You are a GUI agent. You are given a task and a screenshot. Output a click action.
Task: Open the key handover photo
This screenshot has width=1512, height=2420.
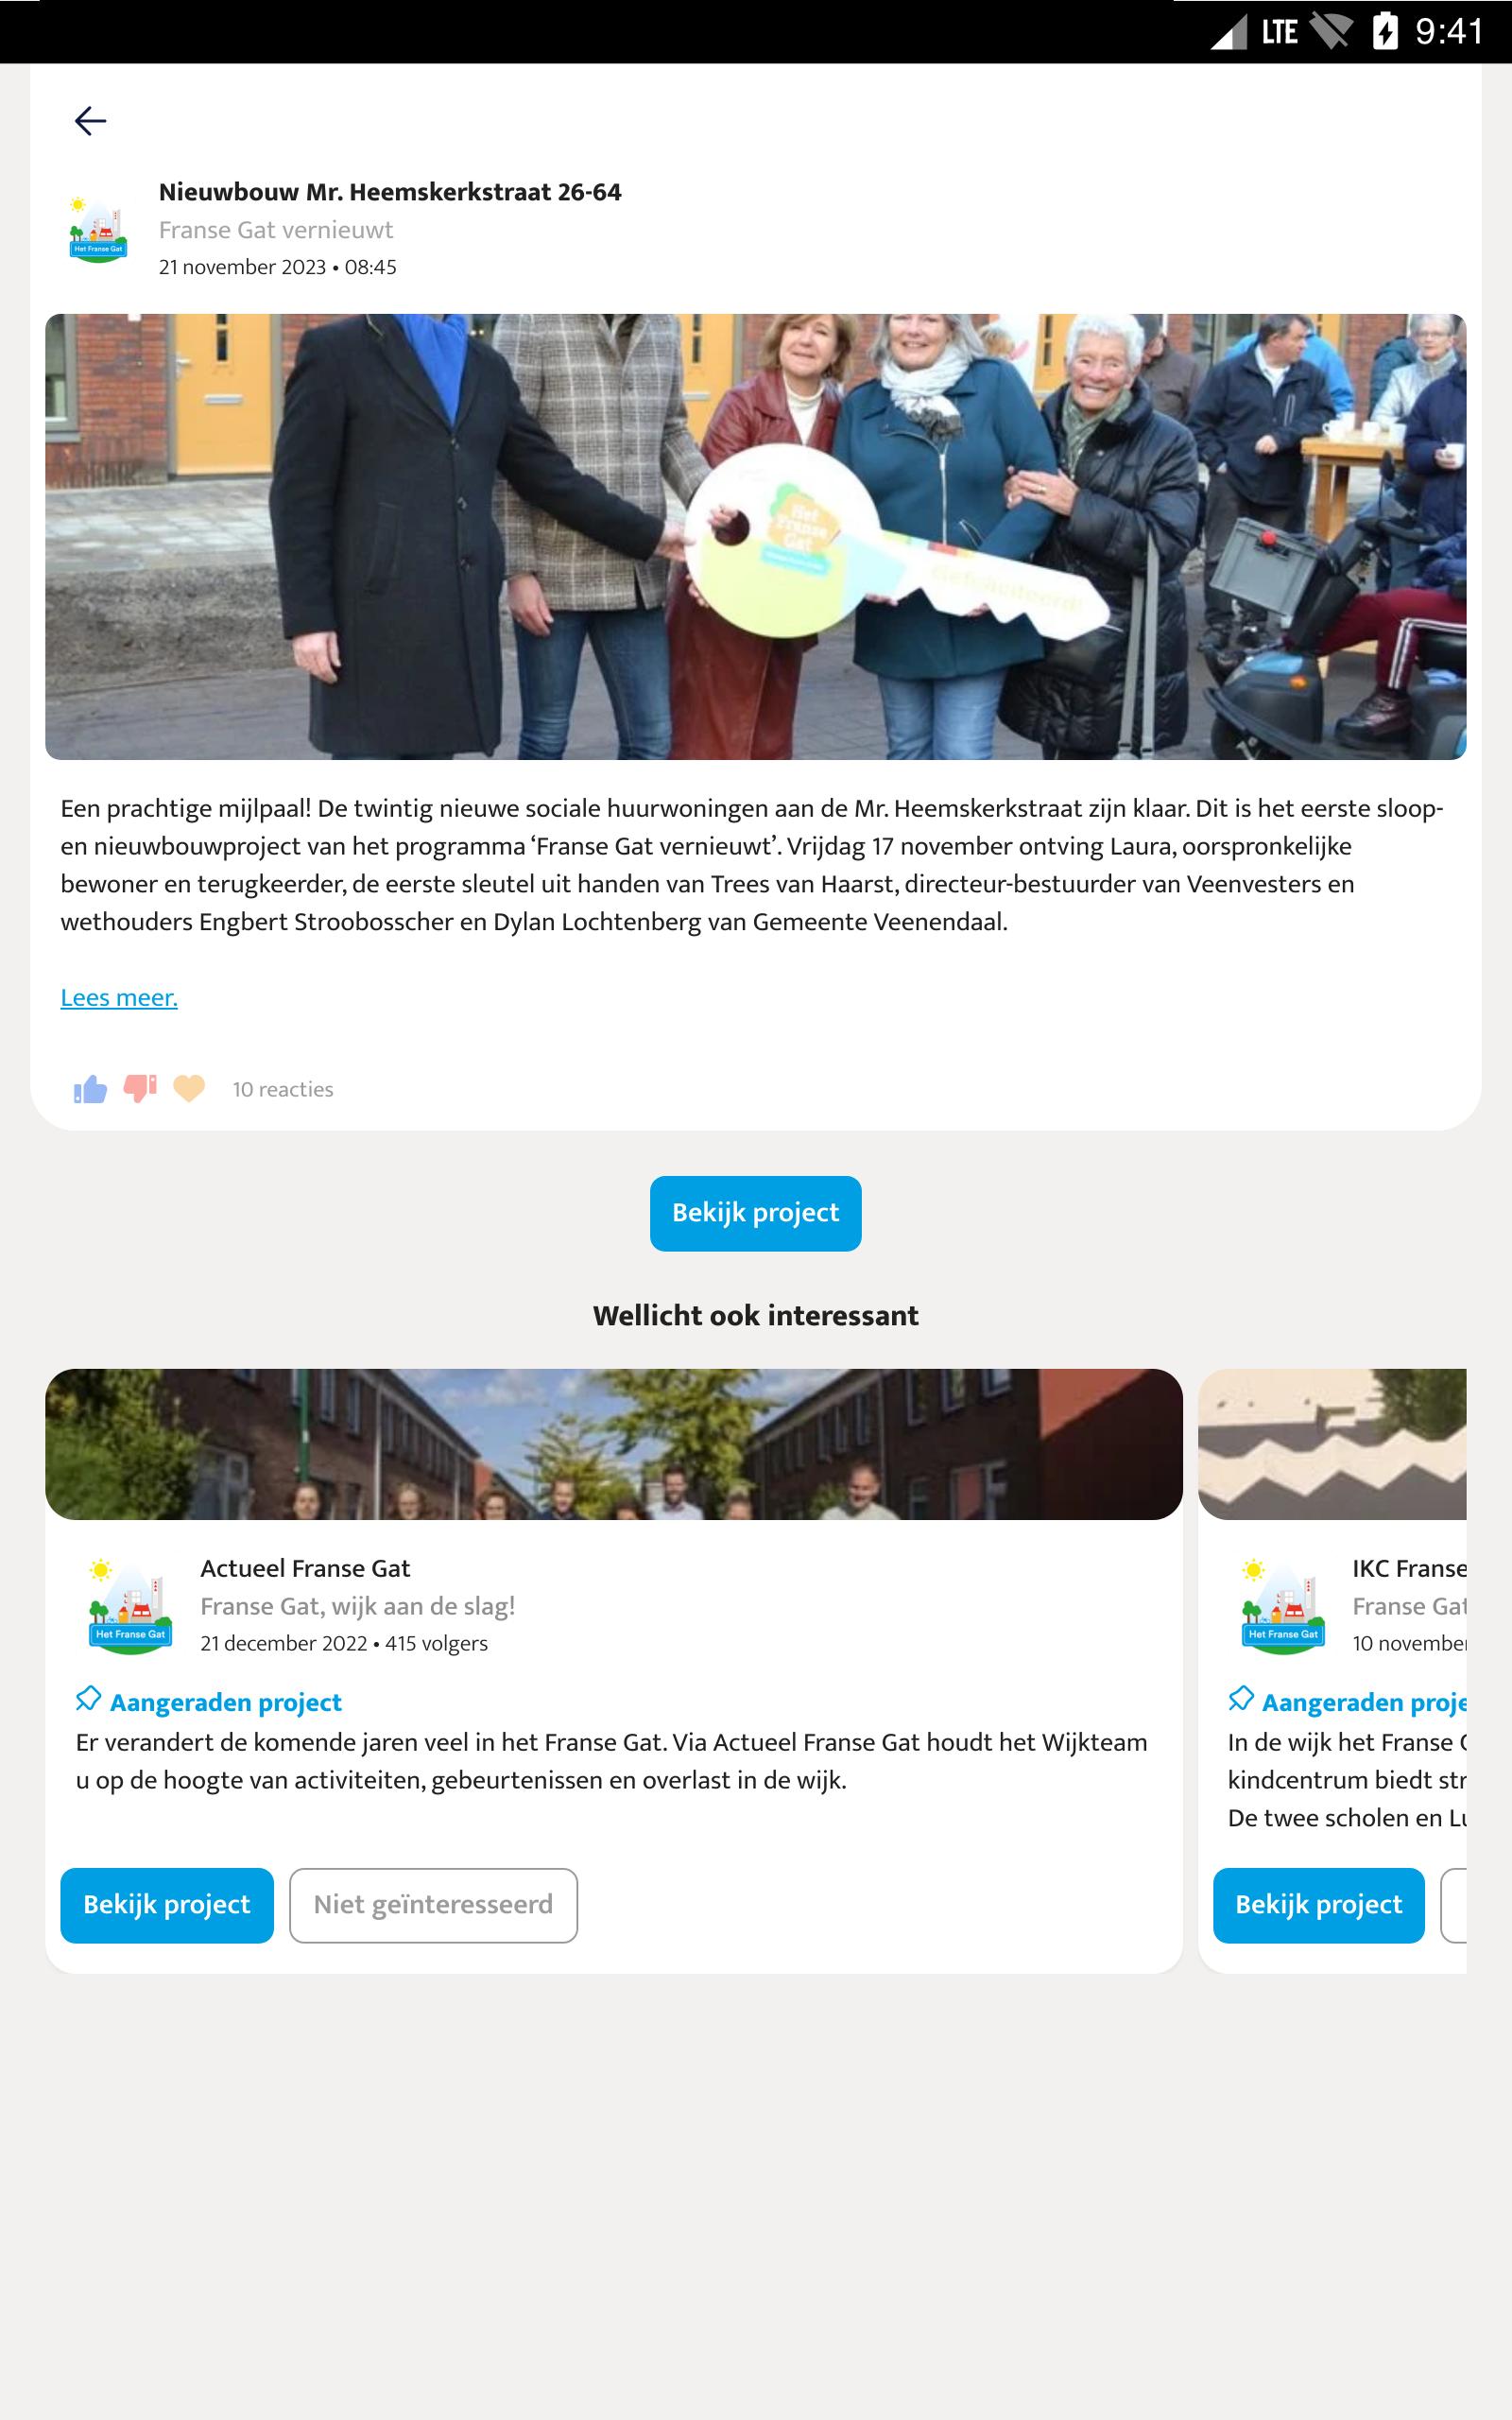click(x=756, y=537)
